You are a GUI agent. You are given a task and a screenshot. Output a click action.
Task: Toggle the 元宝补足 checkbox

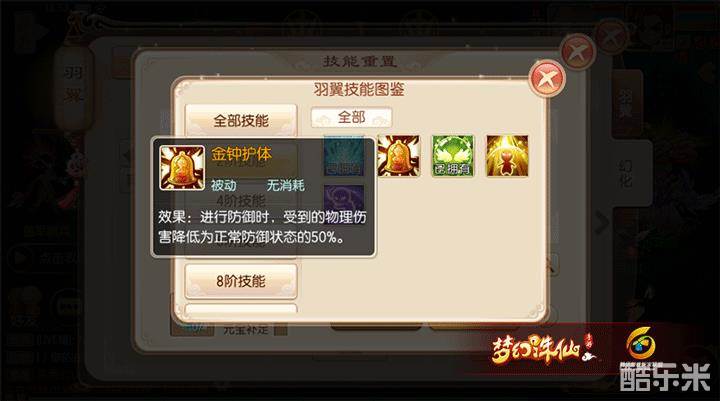click(281, 329)
